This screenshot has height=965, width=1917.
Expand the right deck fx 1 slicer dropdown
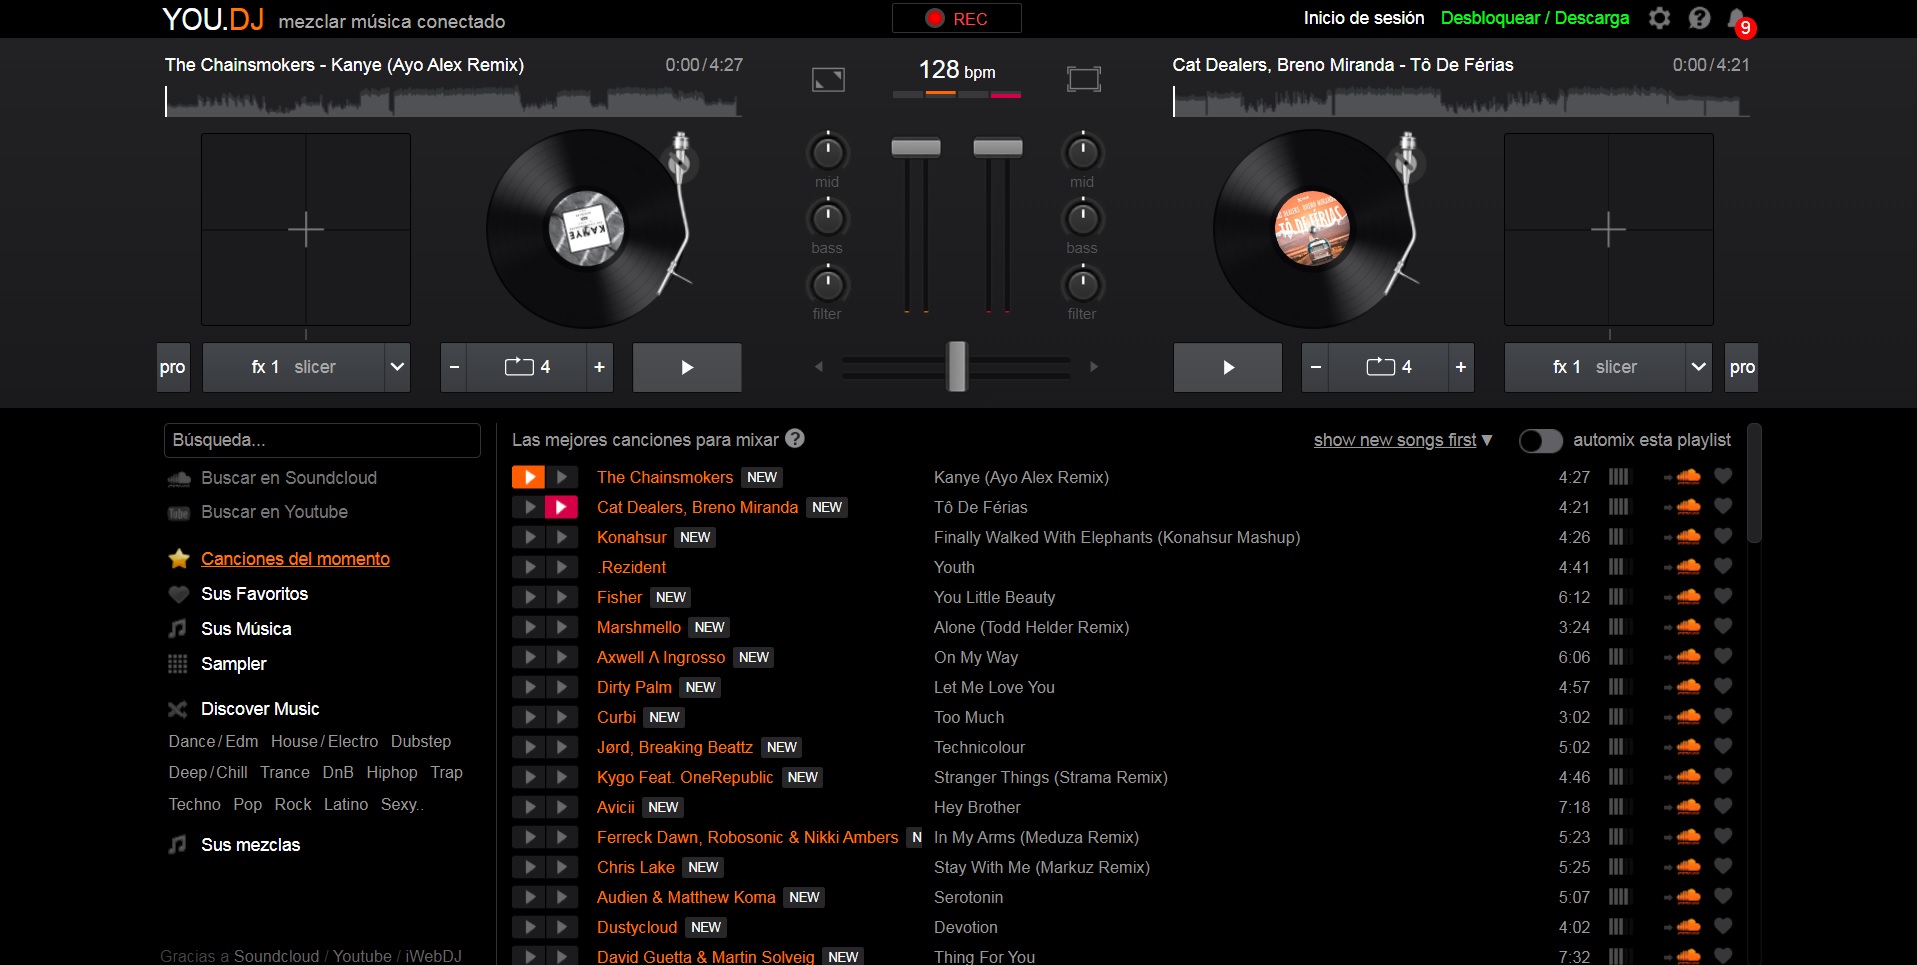point(1698,367)
